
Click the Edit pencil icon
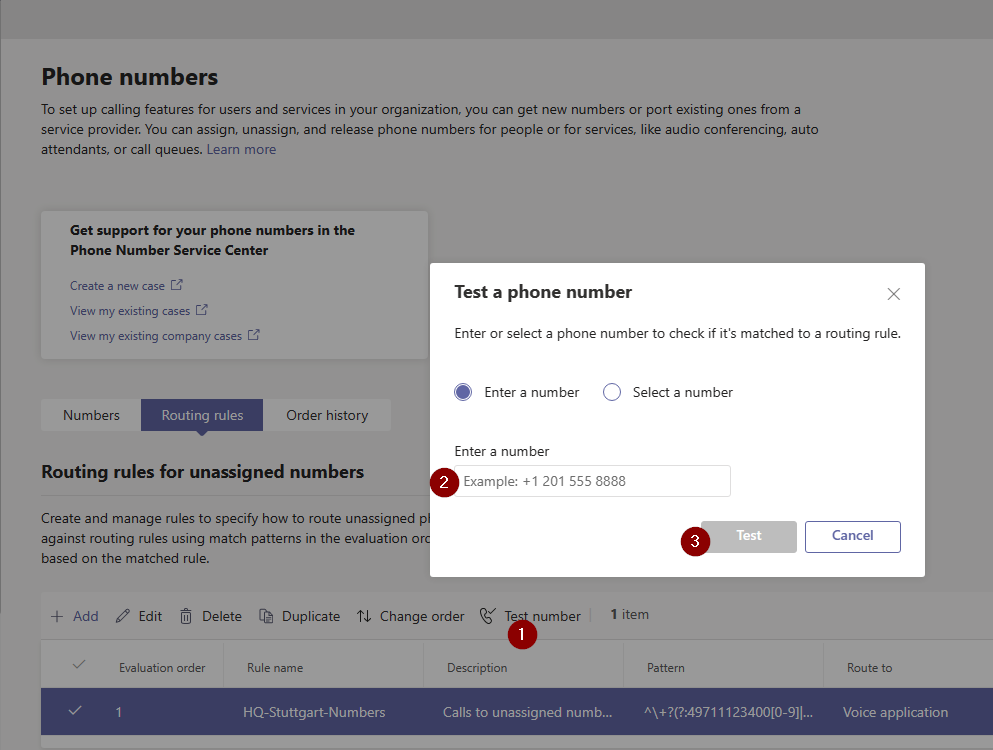(x=123, y=616)
